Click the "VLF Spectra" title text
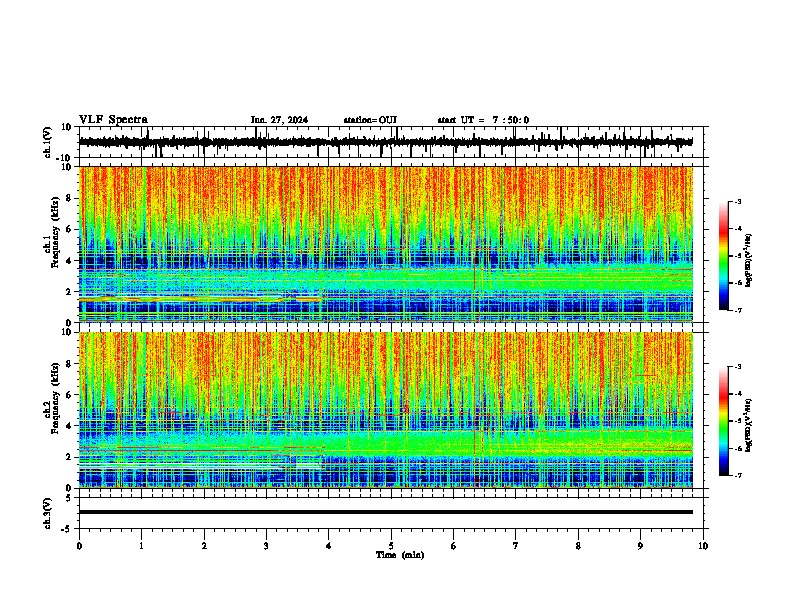This screenshot has height=612, width=792. (113, 120)
